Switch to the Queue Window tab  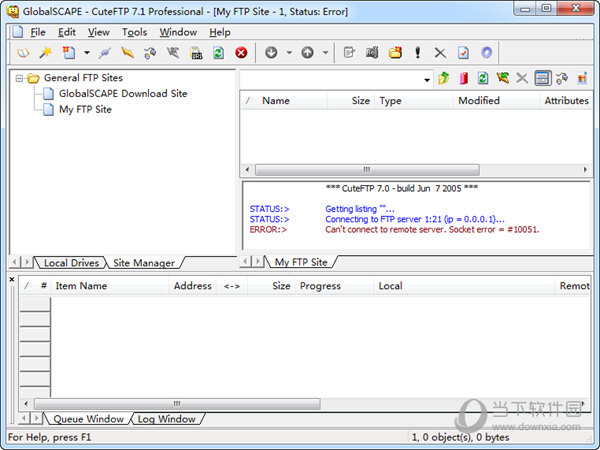click(x=88, y=419)
